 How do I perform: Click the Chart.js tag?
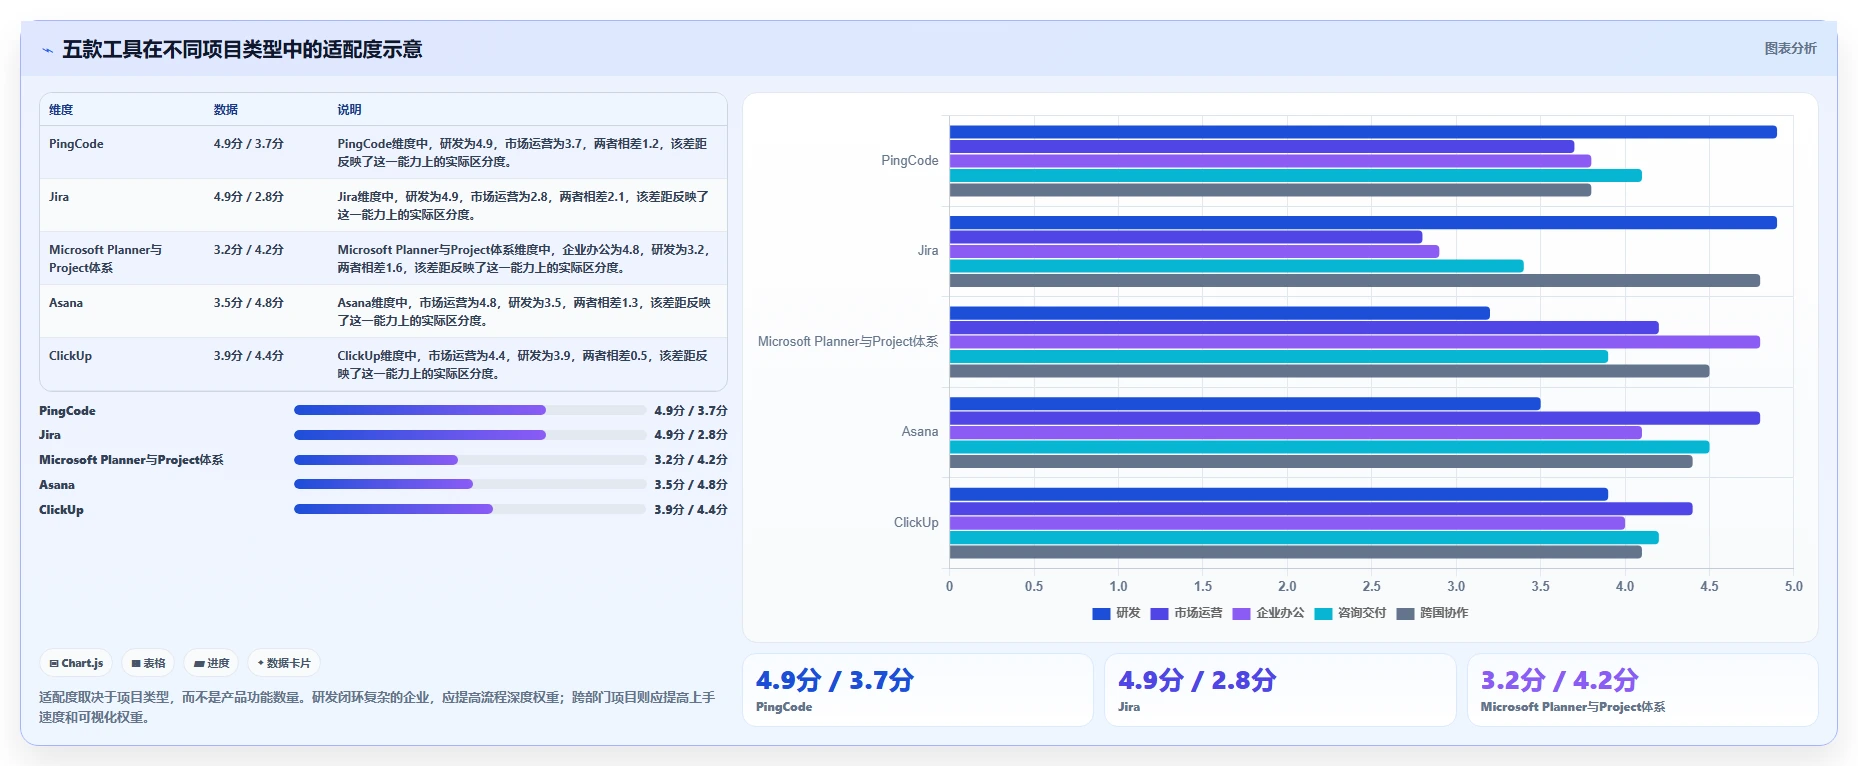(76, 663)
